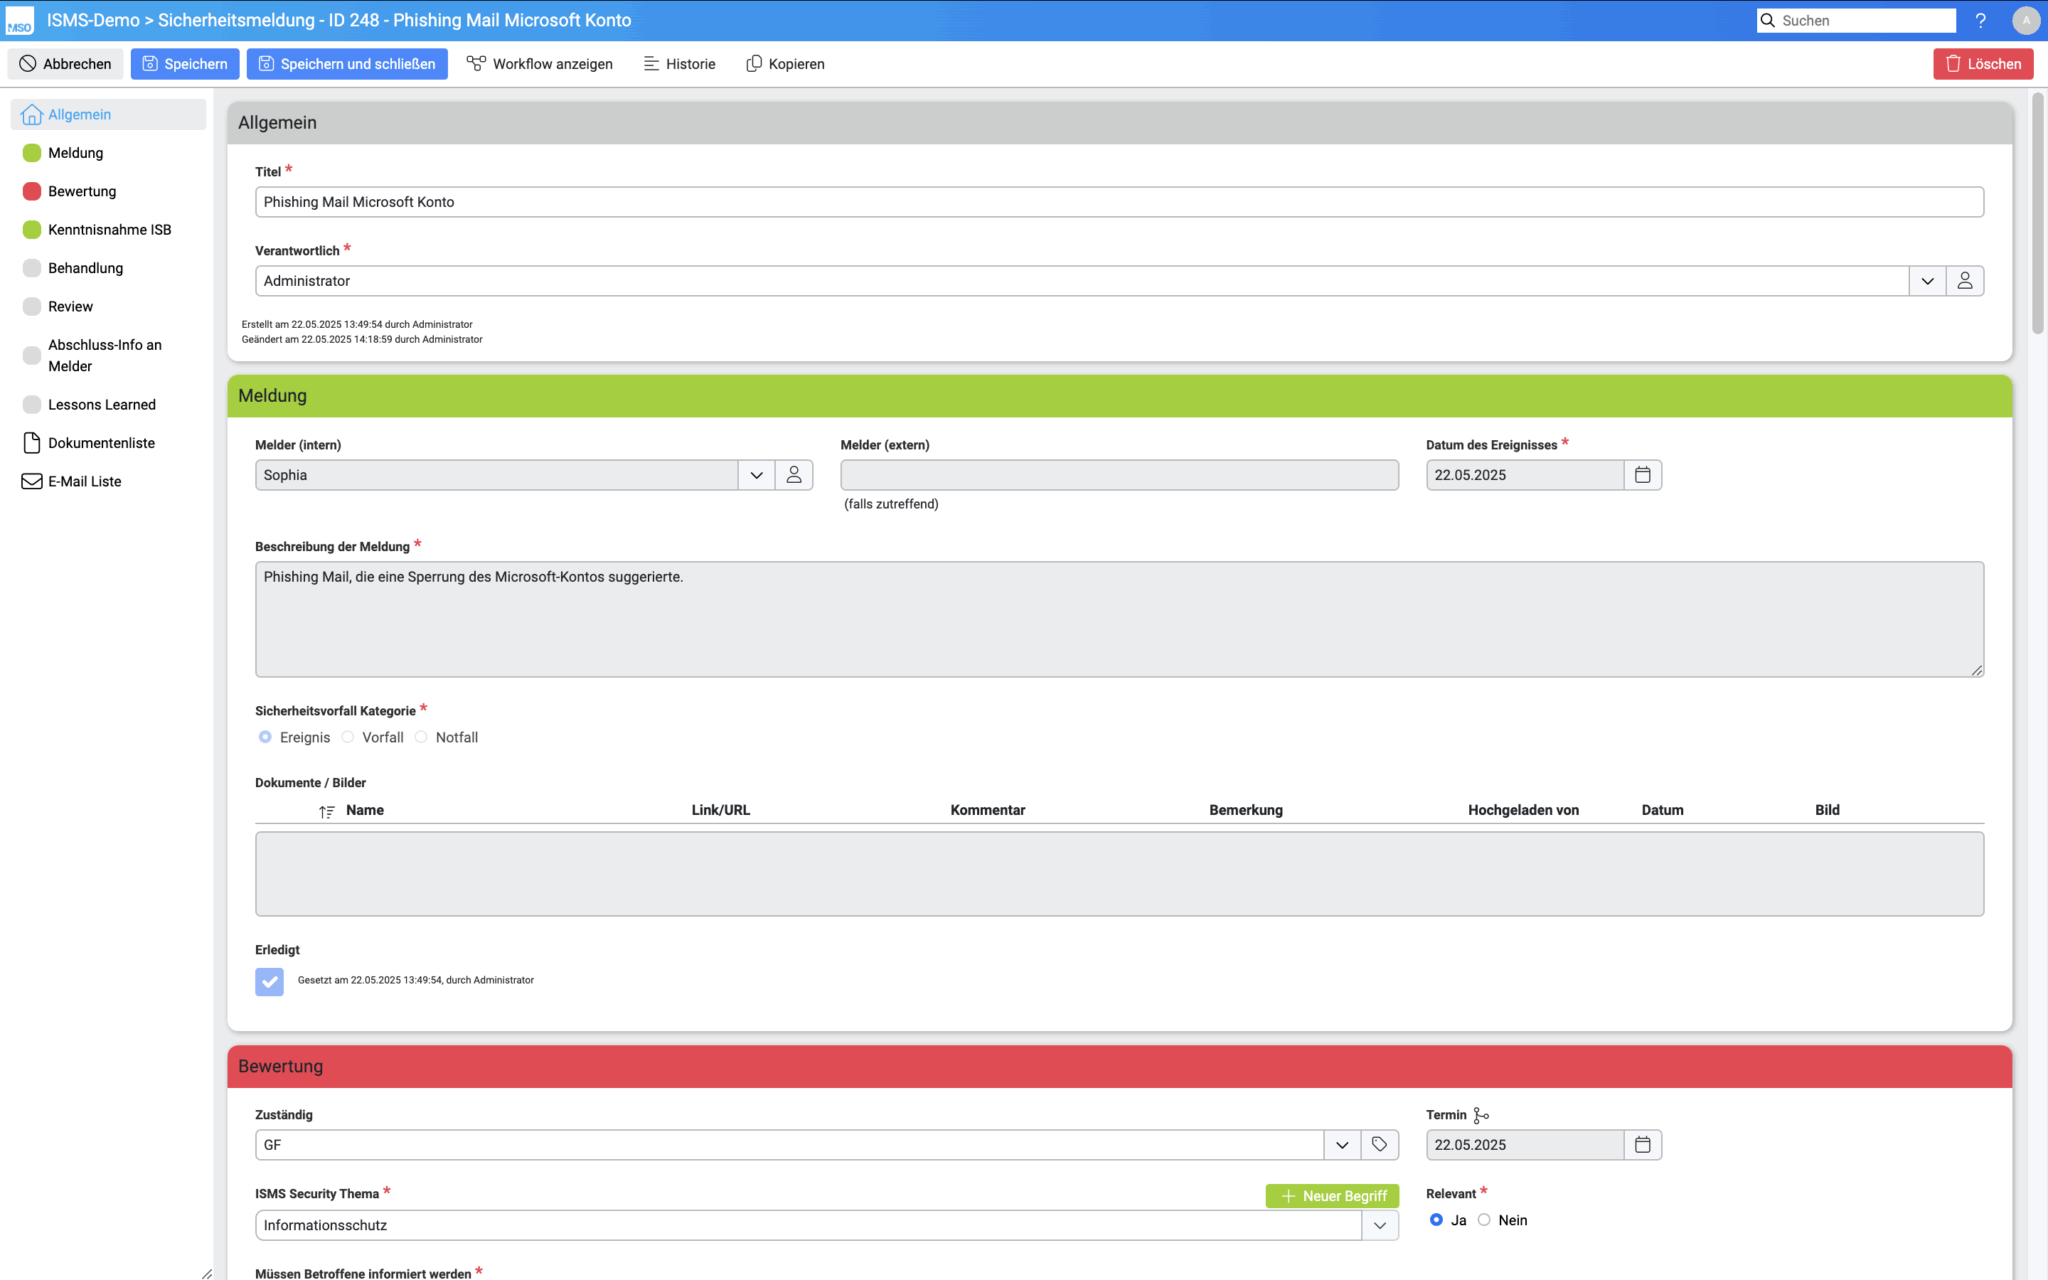Open calendar for Datum des Ereignisses
The image size is (2048, 1280).
(x=1642, y=475)
